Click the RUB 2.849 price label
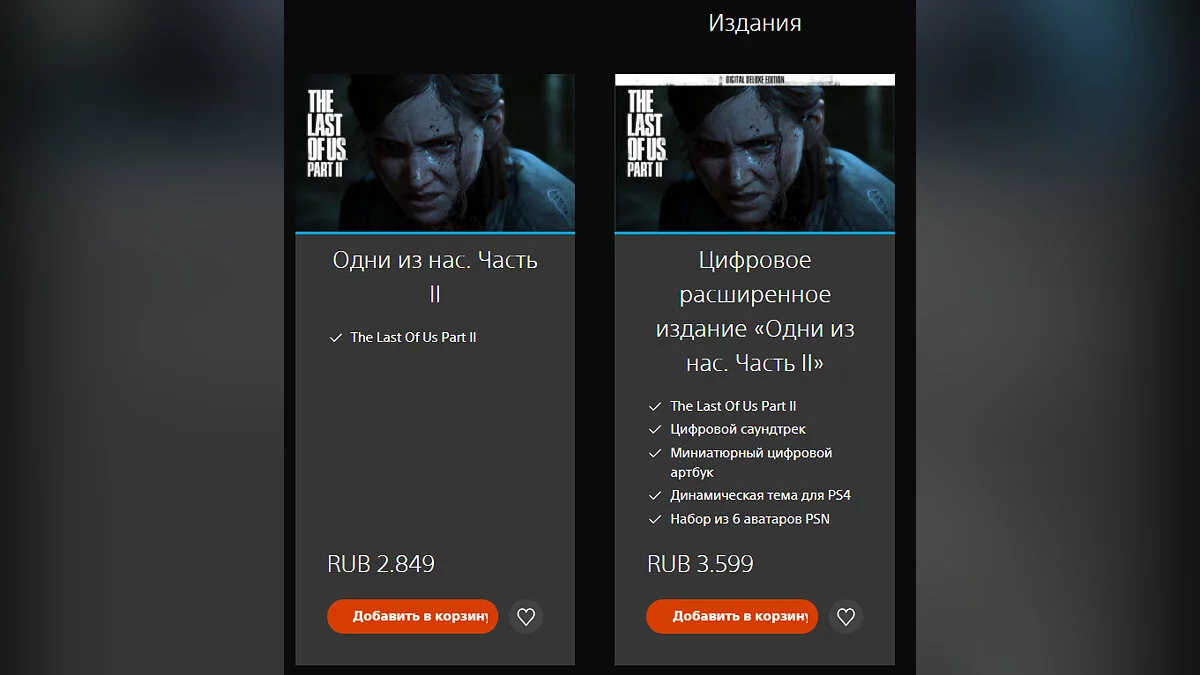The height and width of the screenshot is (675, 1200). tap(381, 564)
